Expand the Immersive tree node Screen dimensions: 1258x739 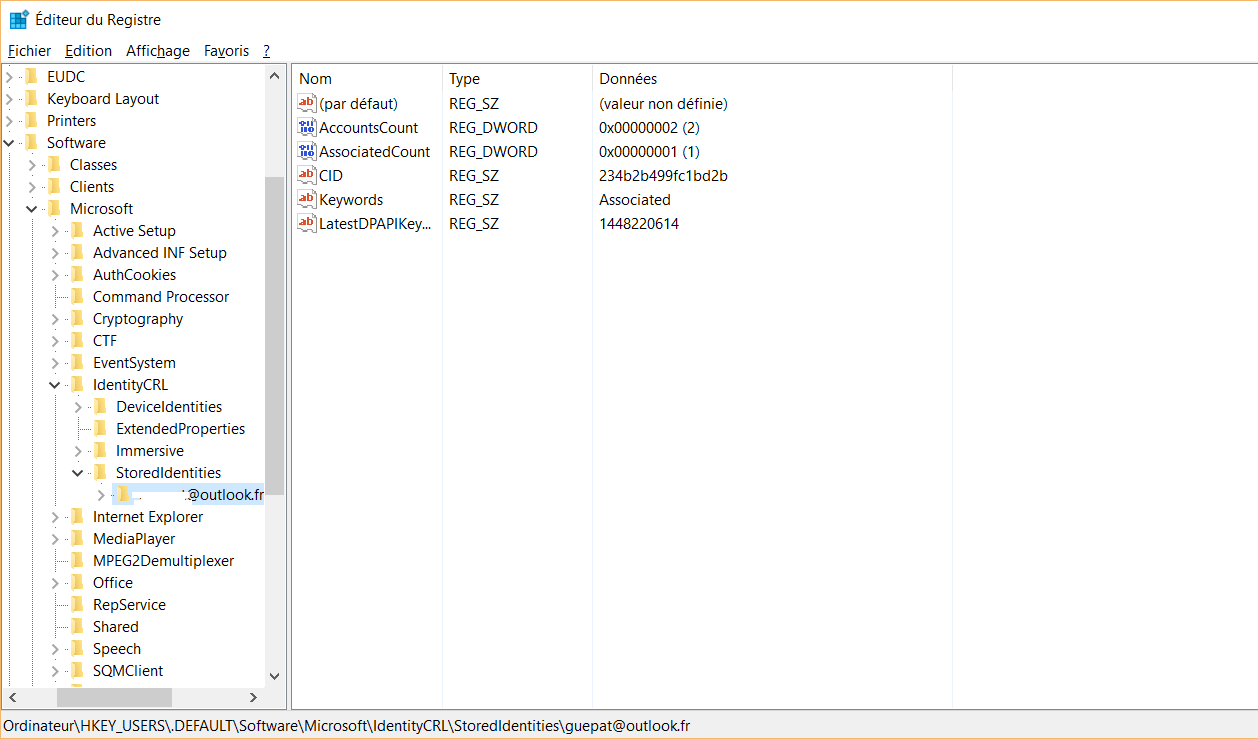tap(78, 450)
